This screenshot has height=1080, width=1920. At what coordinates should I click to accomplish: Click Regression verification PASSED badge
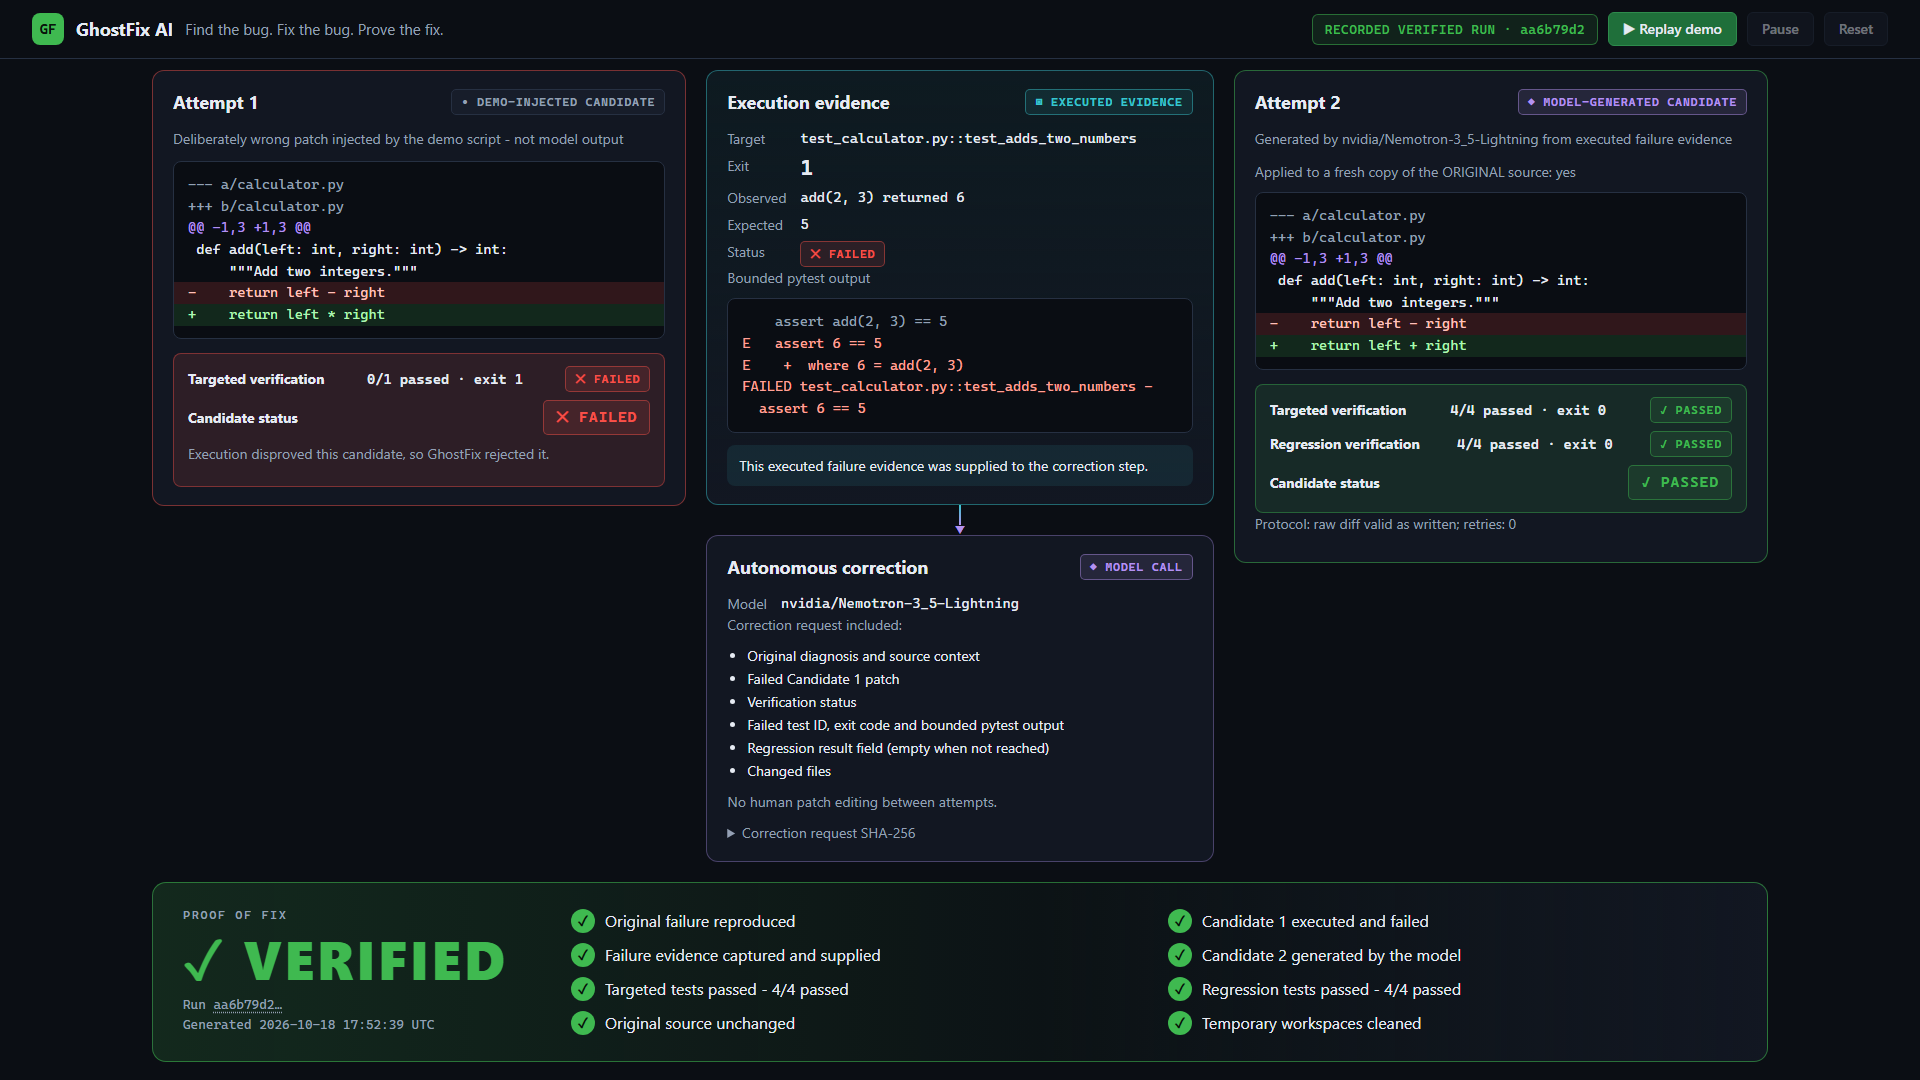click(1690, 444)
